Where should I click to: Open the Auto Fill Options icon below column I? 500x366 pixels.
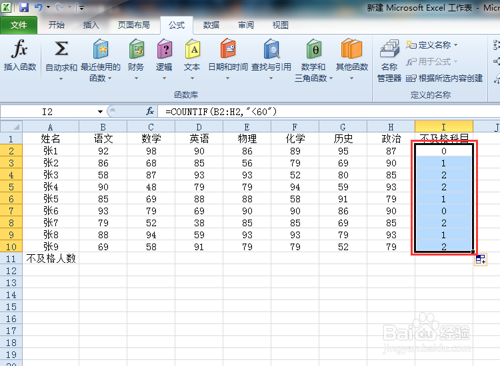pyautogui.click(x=480, y=259)
